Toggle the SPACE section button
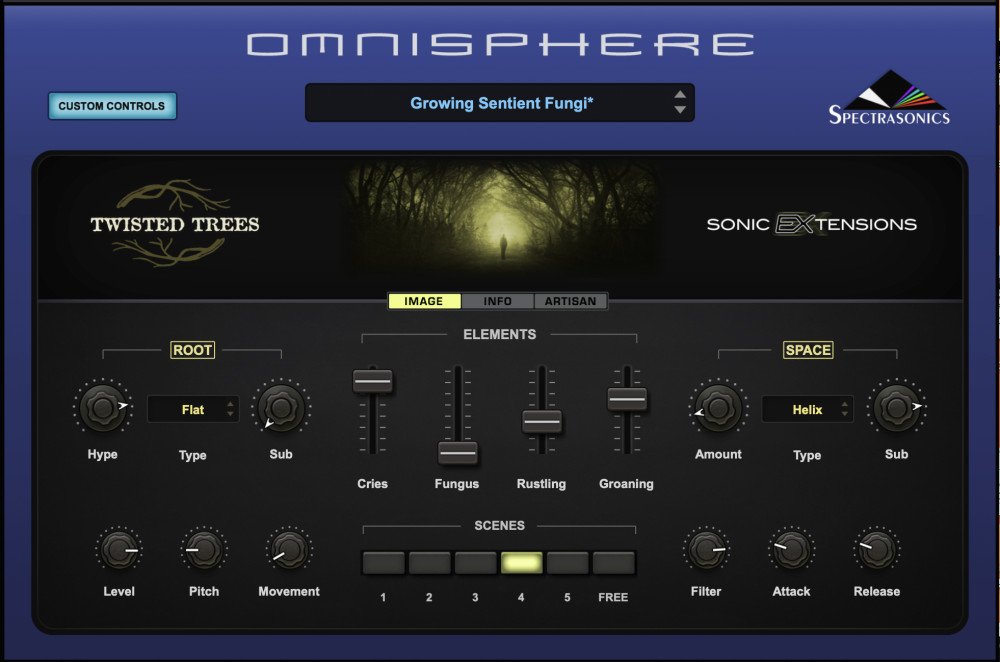 point(808,350)
